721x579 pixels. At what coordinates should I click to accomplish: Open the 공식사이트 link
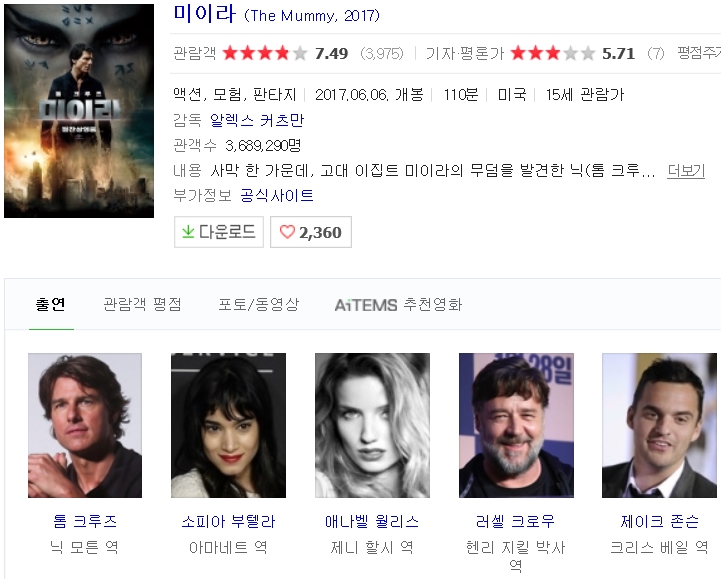tap(277, 195)
